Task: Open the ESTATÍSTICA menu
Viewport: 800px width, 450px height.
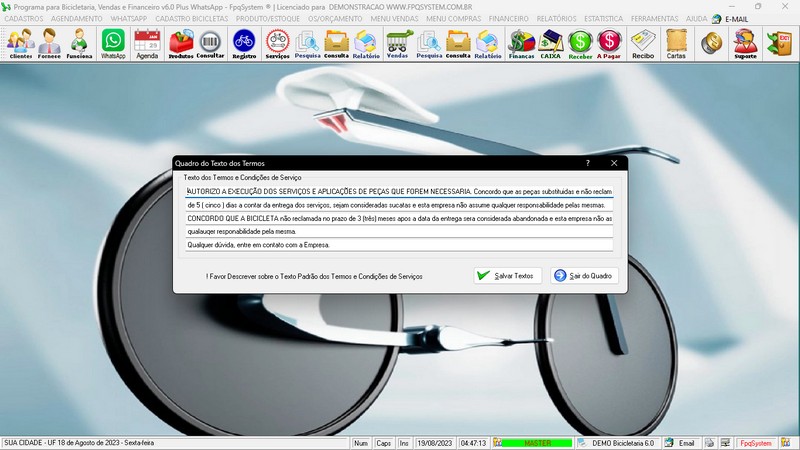Action: pos(604,19)
